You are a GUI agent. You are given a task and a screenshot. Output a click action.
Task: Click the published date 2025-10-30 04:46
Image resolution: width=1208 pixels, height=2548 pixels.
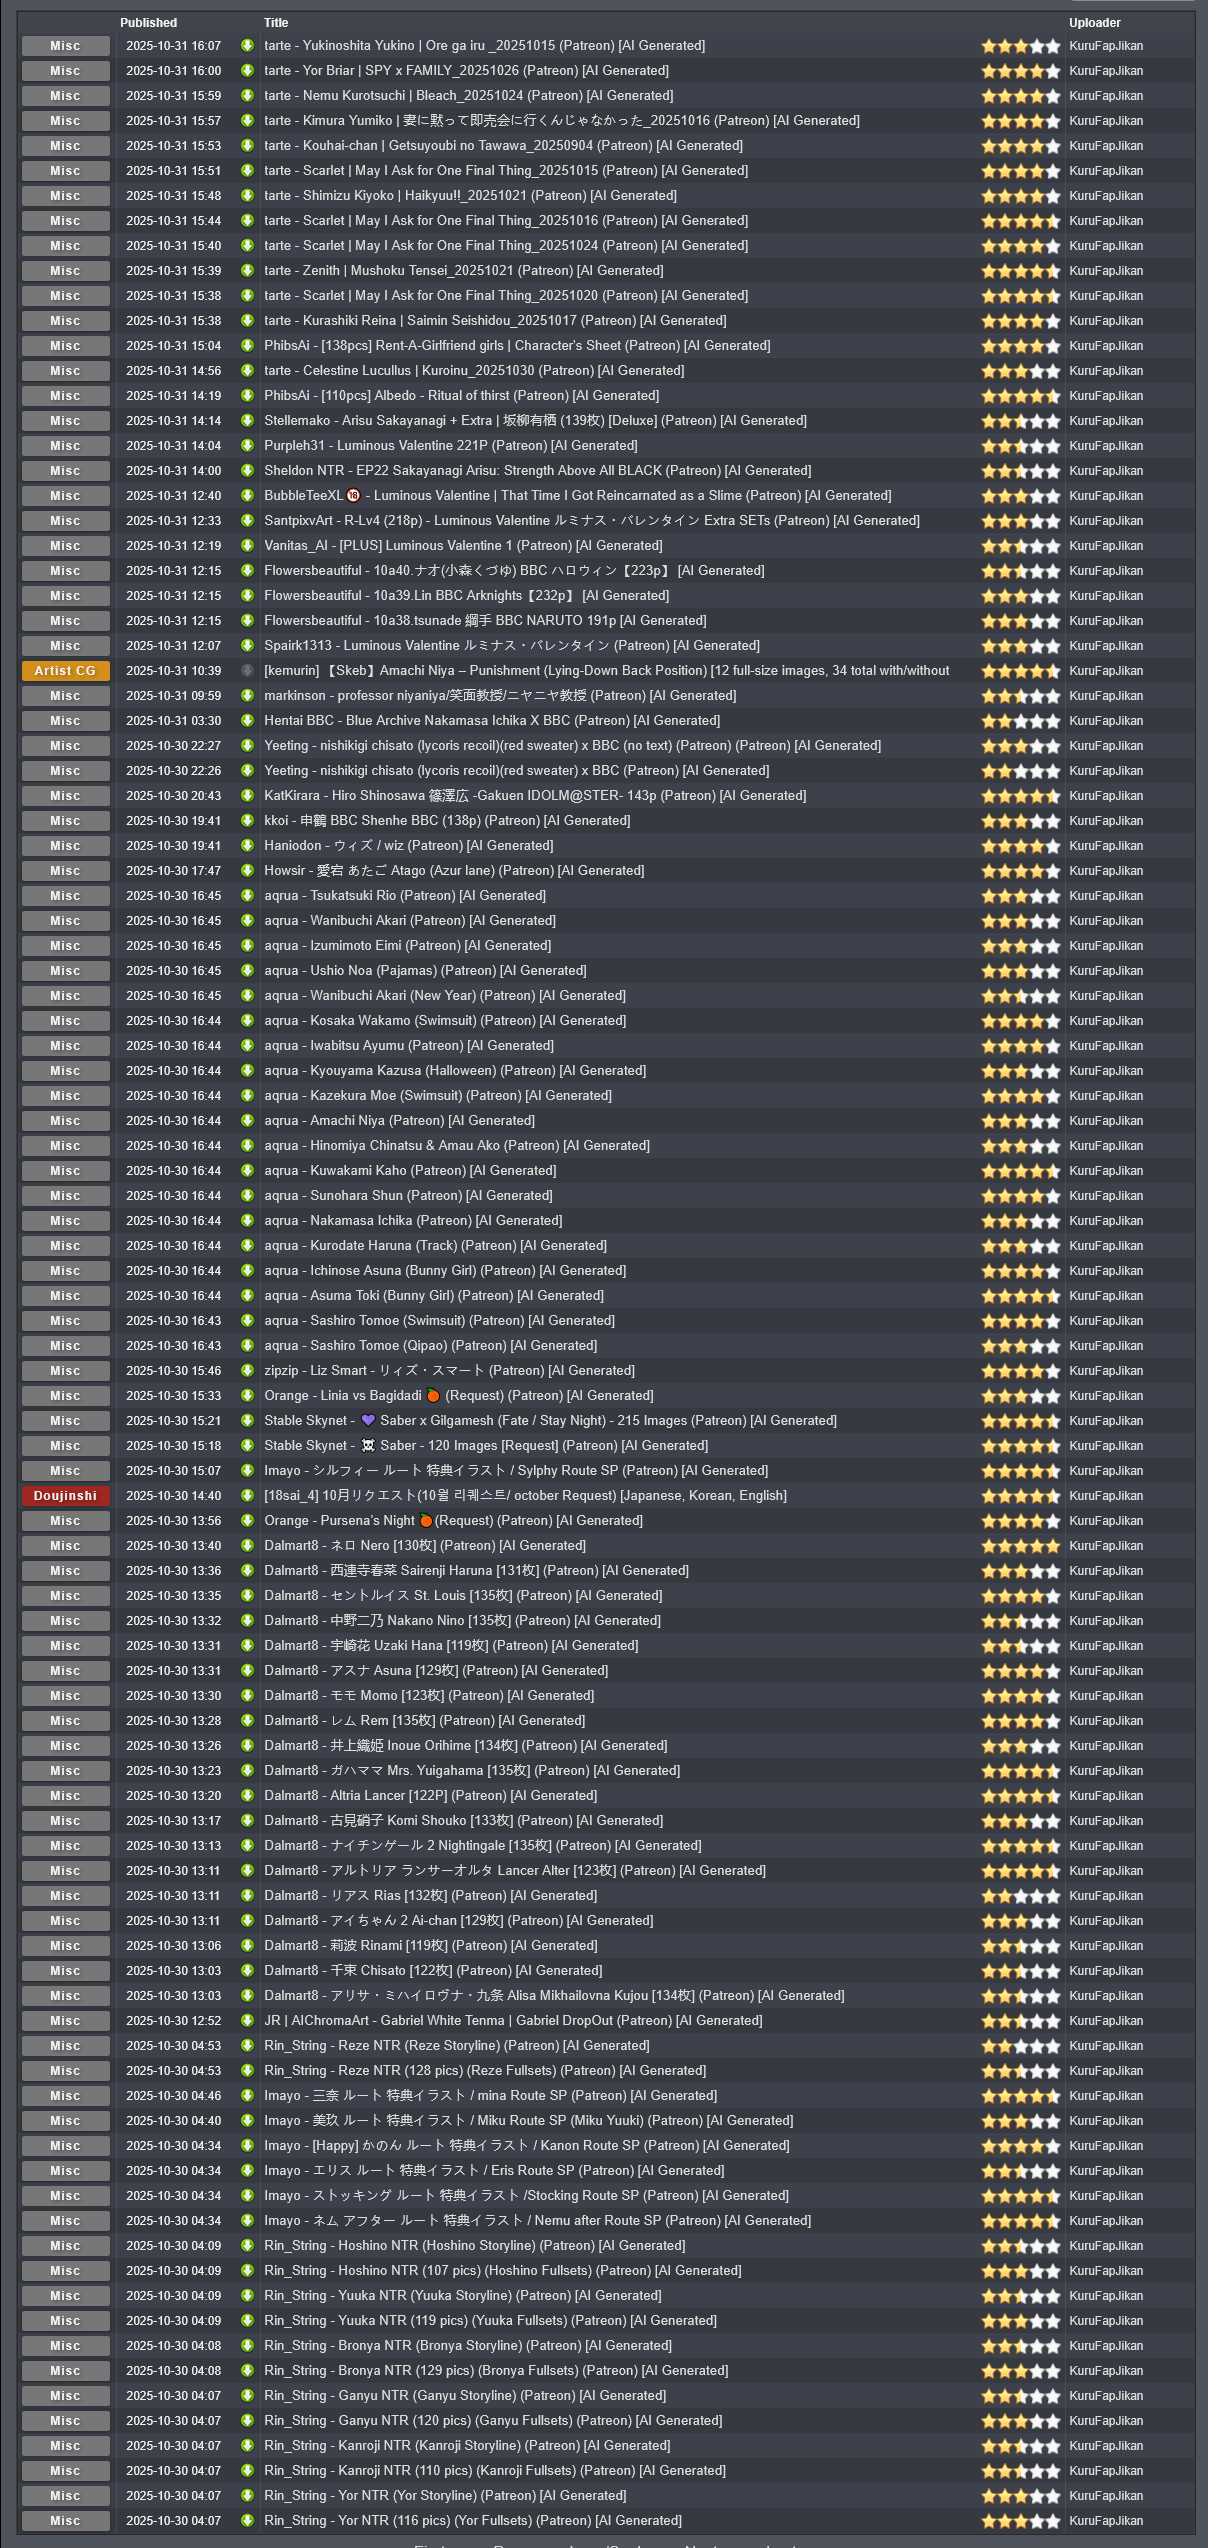coord(174,2096)
